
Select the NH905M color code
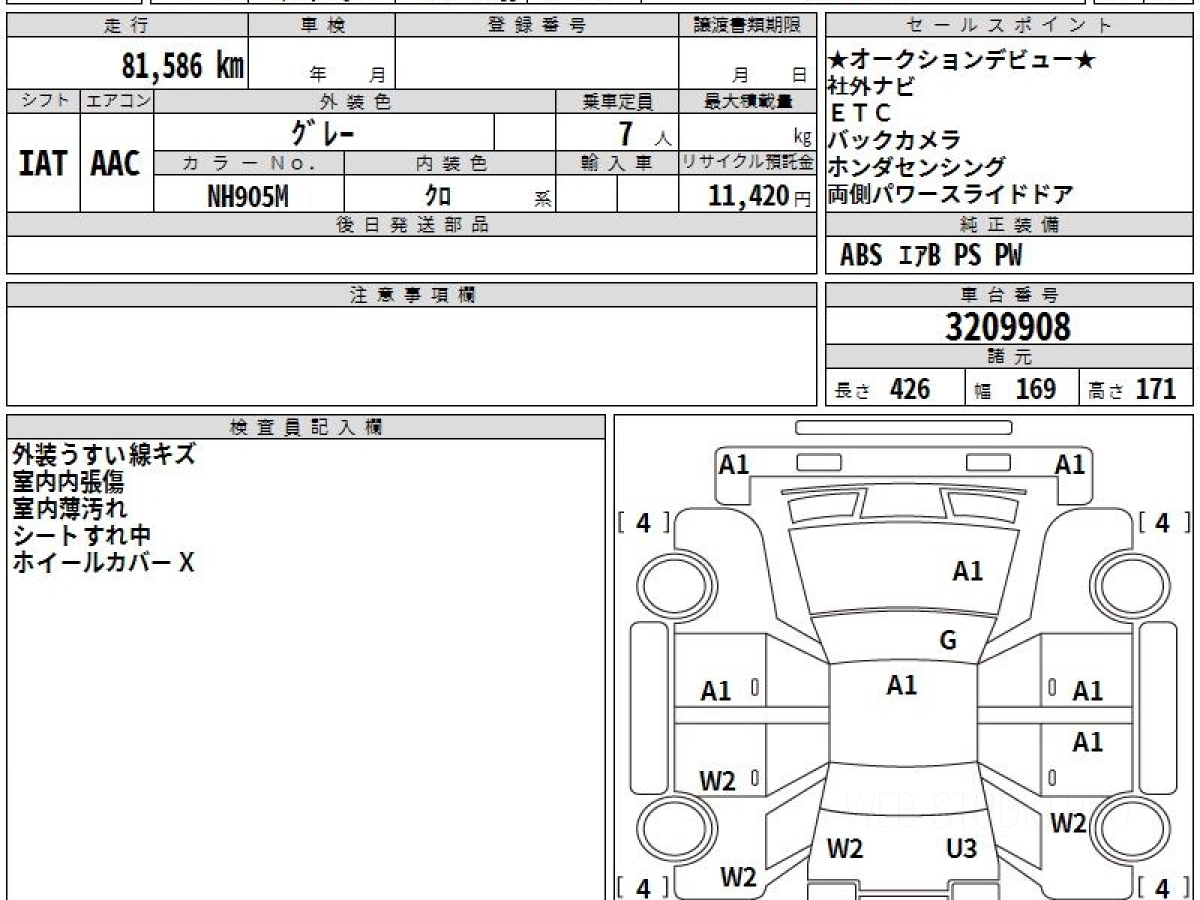point(248,196)
